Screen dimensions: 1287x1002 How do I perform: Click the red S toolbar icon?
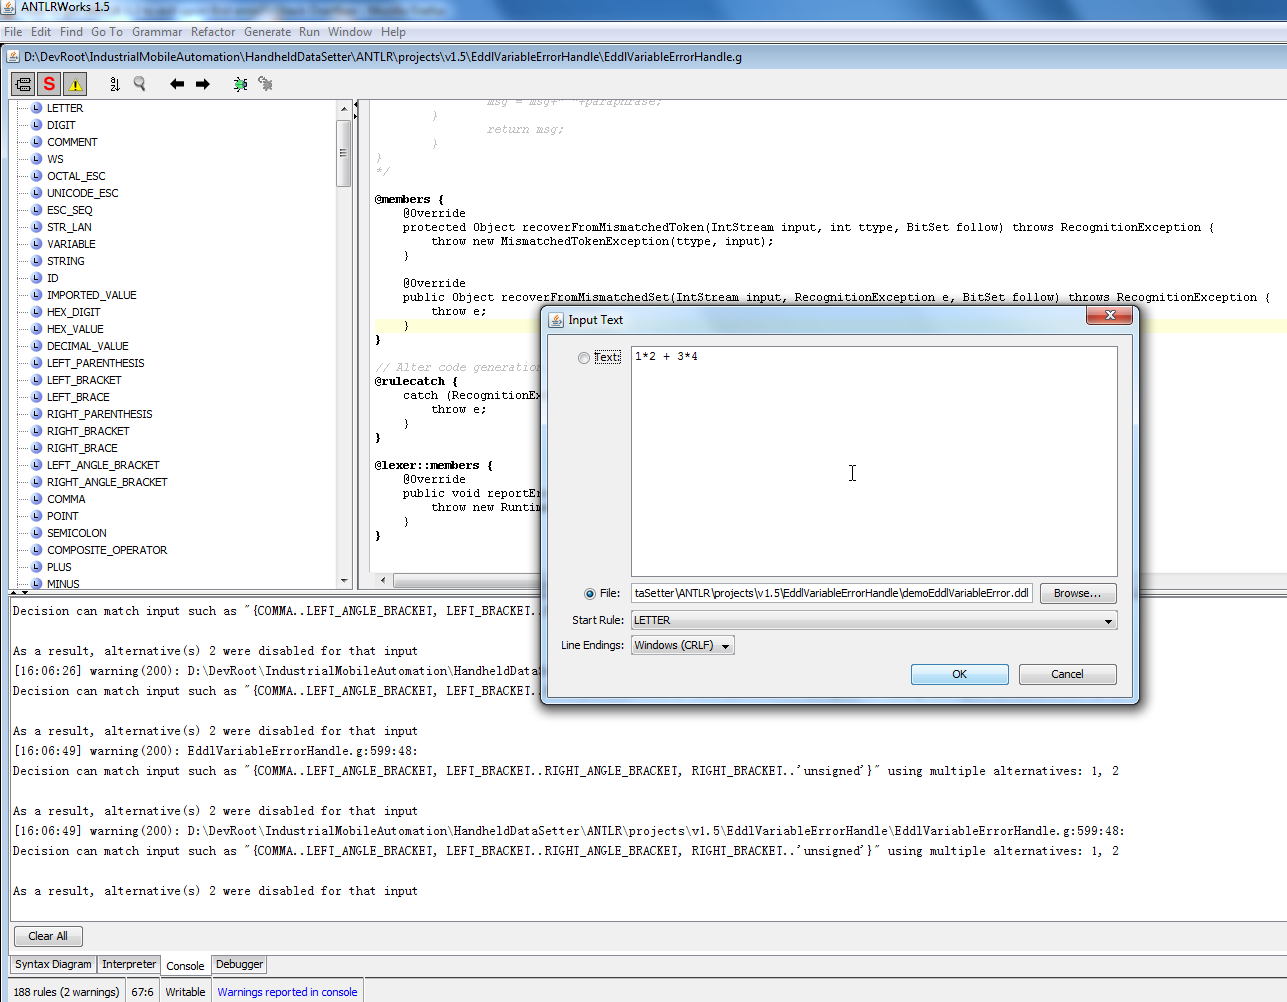point(49,84)
